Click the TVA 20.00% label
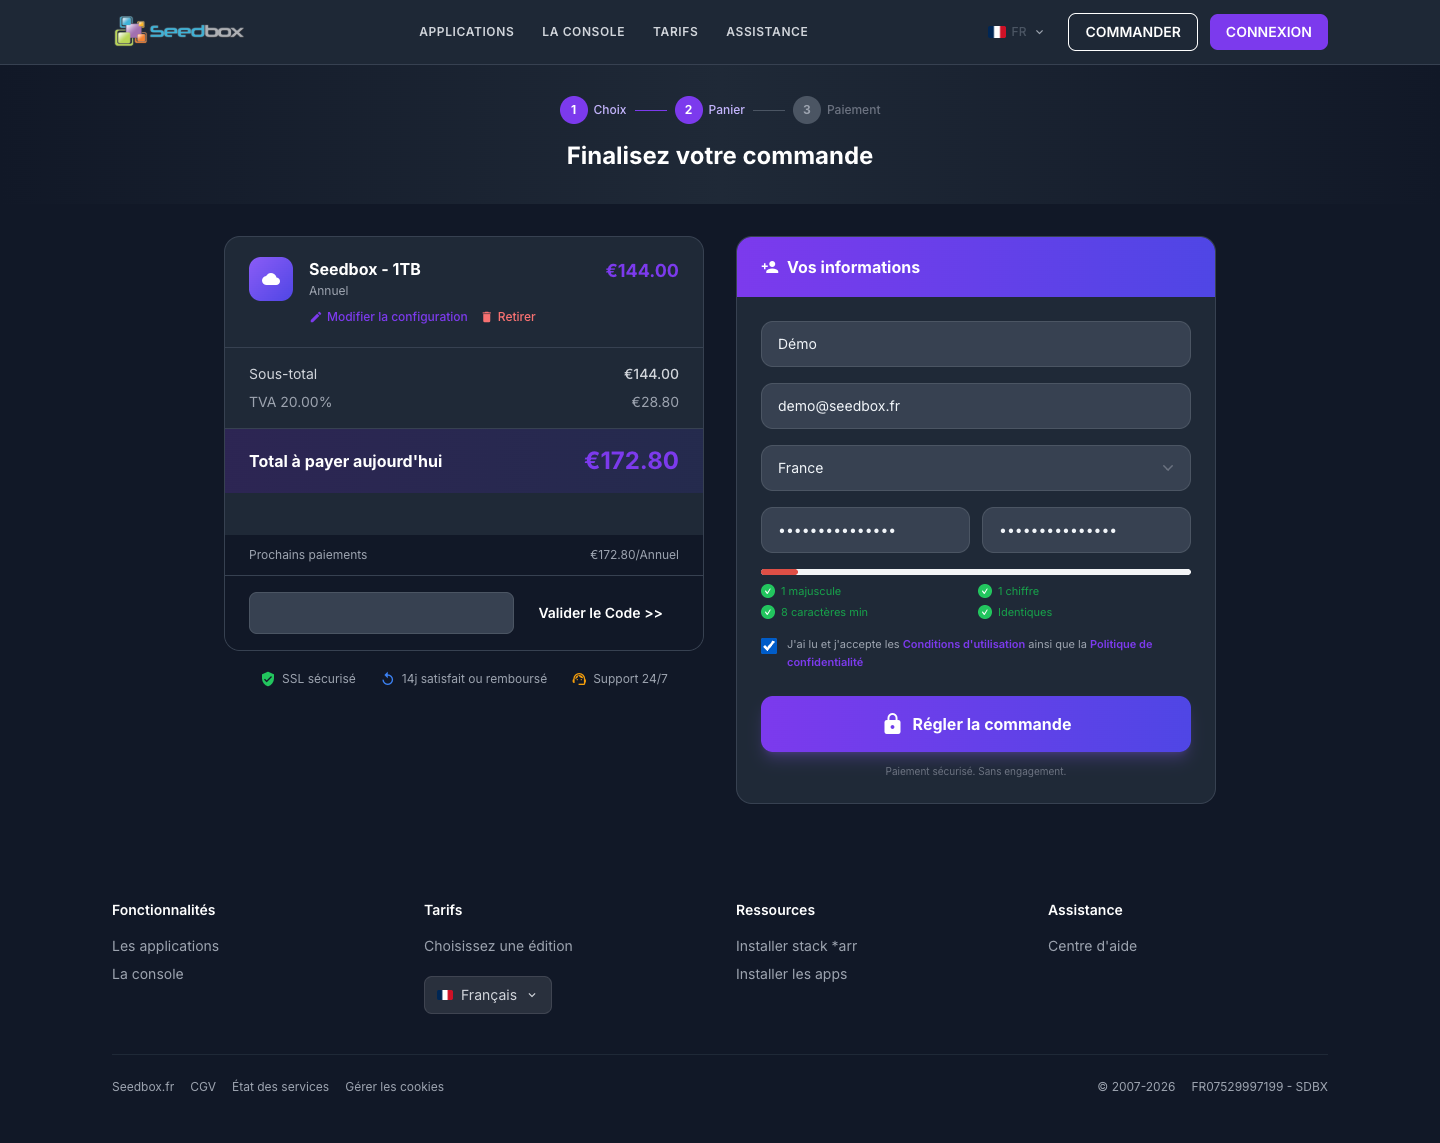Screen dimensions: 1440x1143 pos(290,402)
